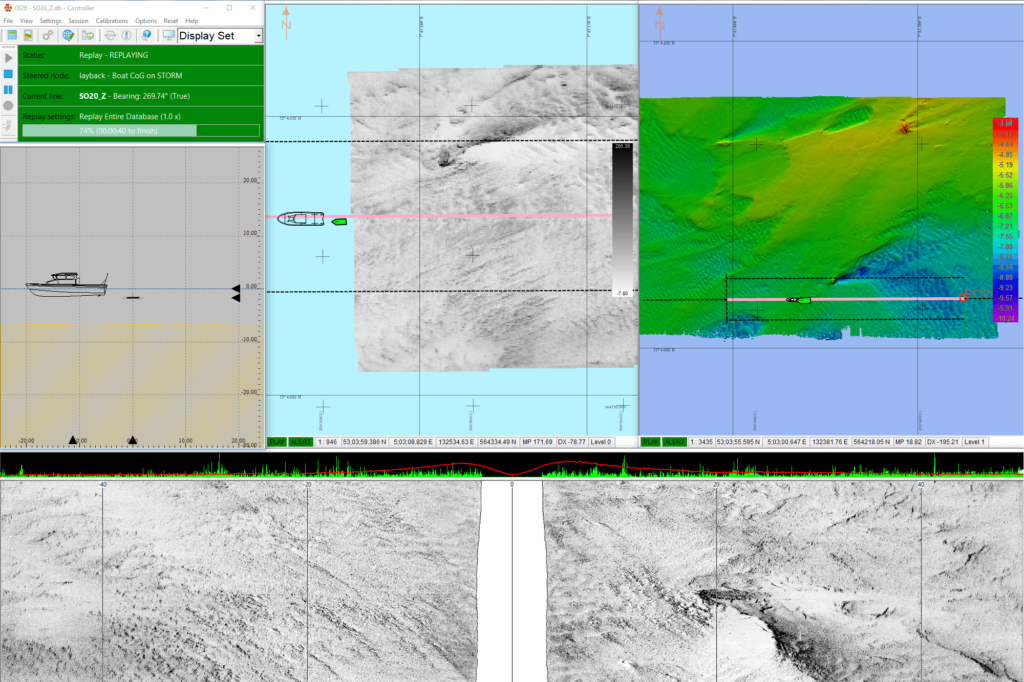Click the export arrow toolbar icon
1024x682 pixels.
88,35
